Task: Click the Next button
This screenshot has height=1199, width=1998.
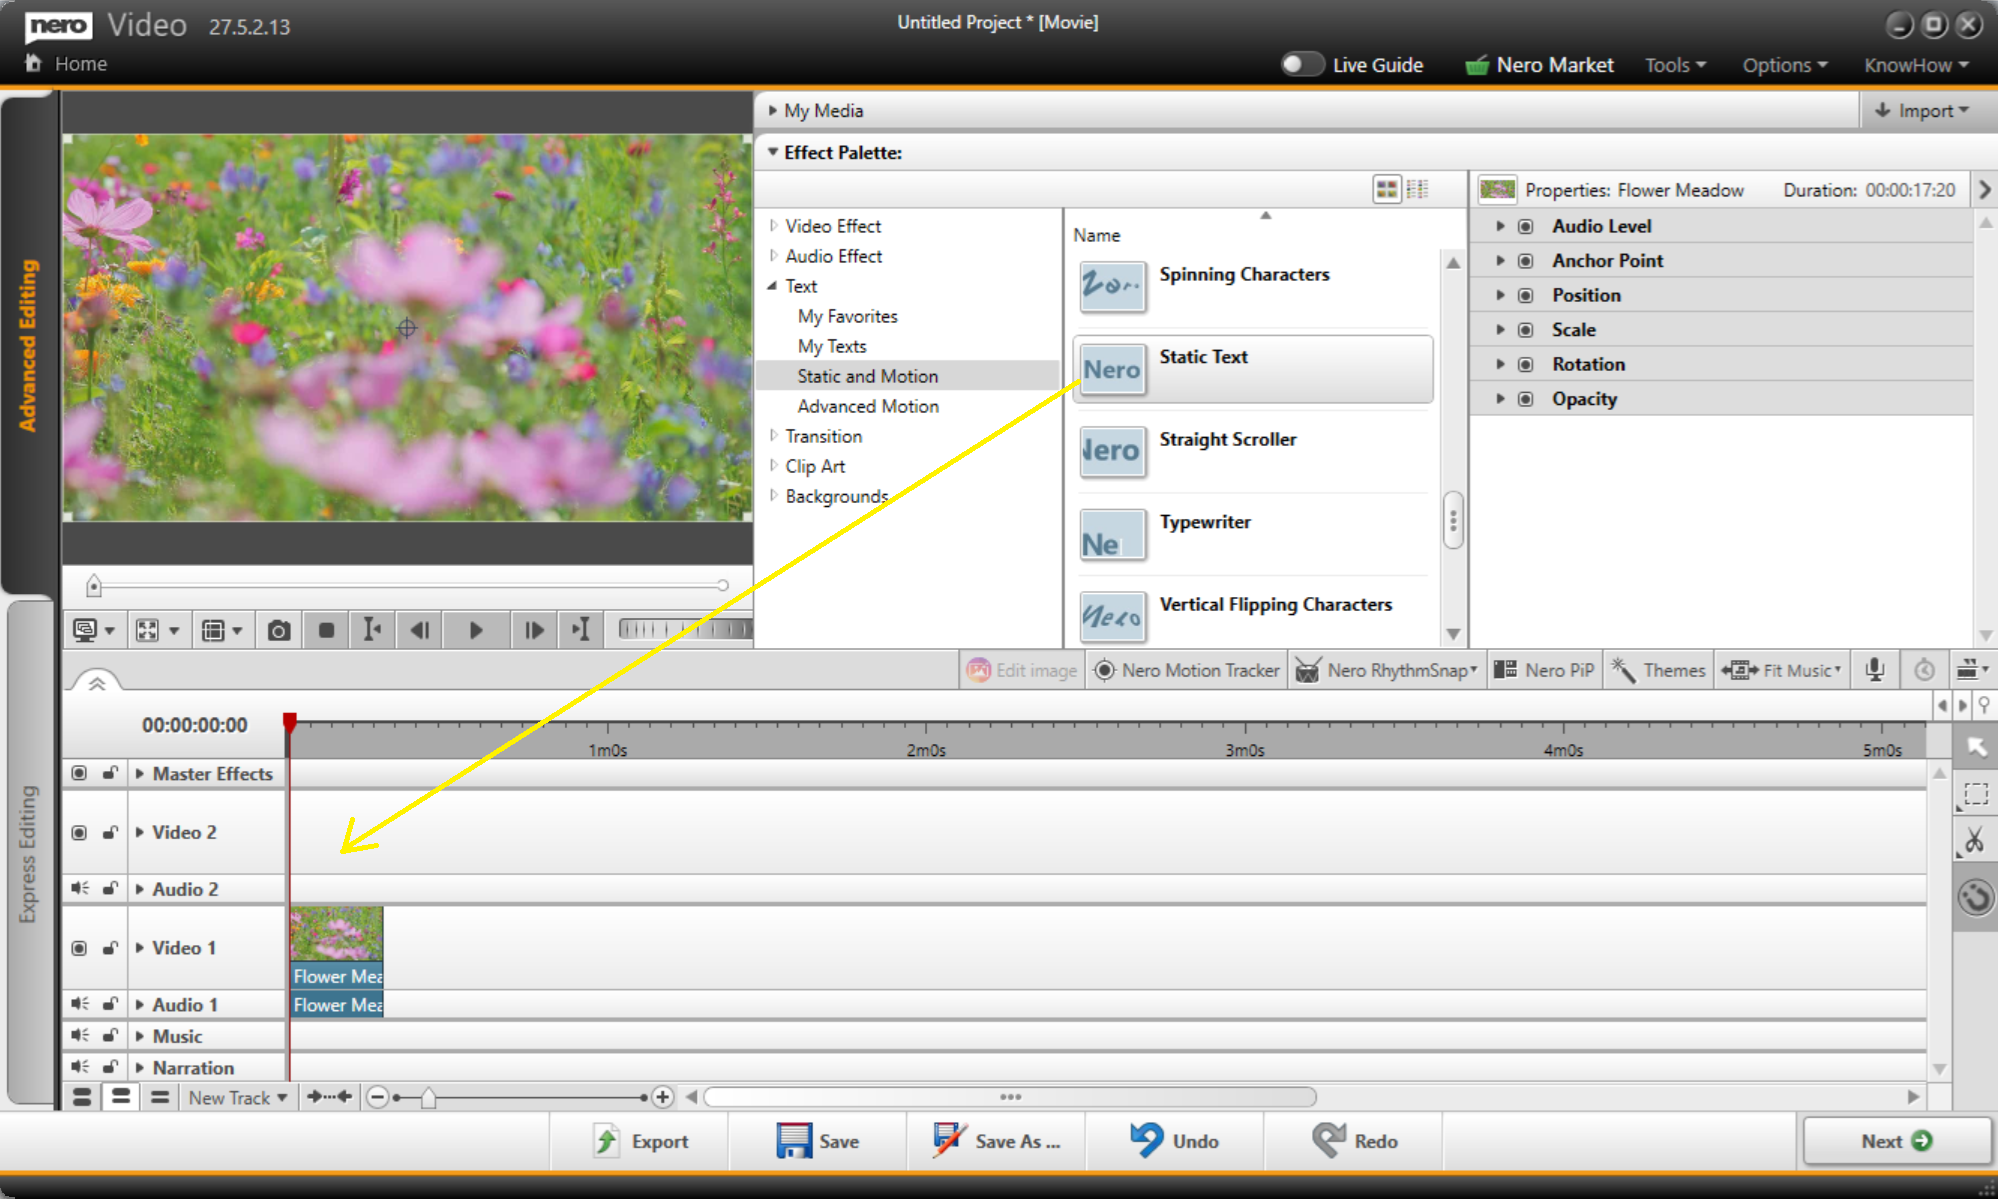Action: (1895, 1141)
